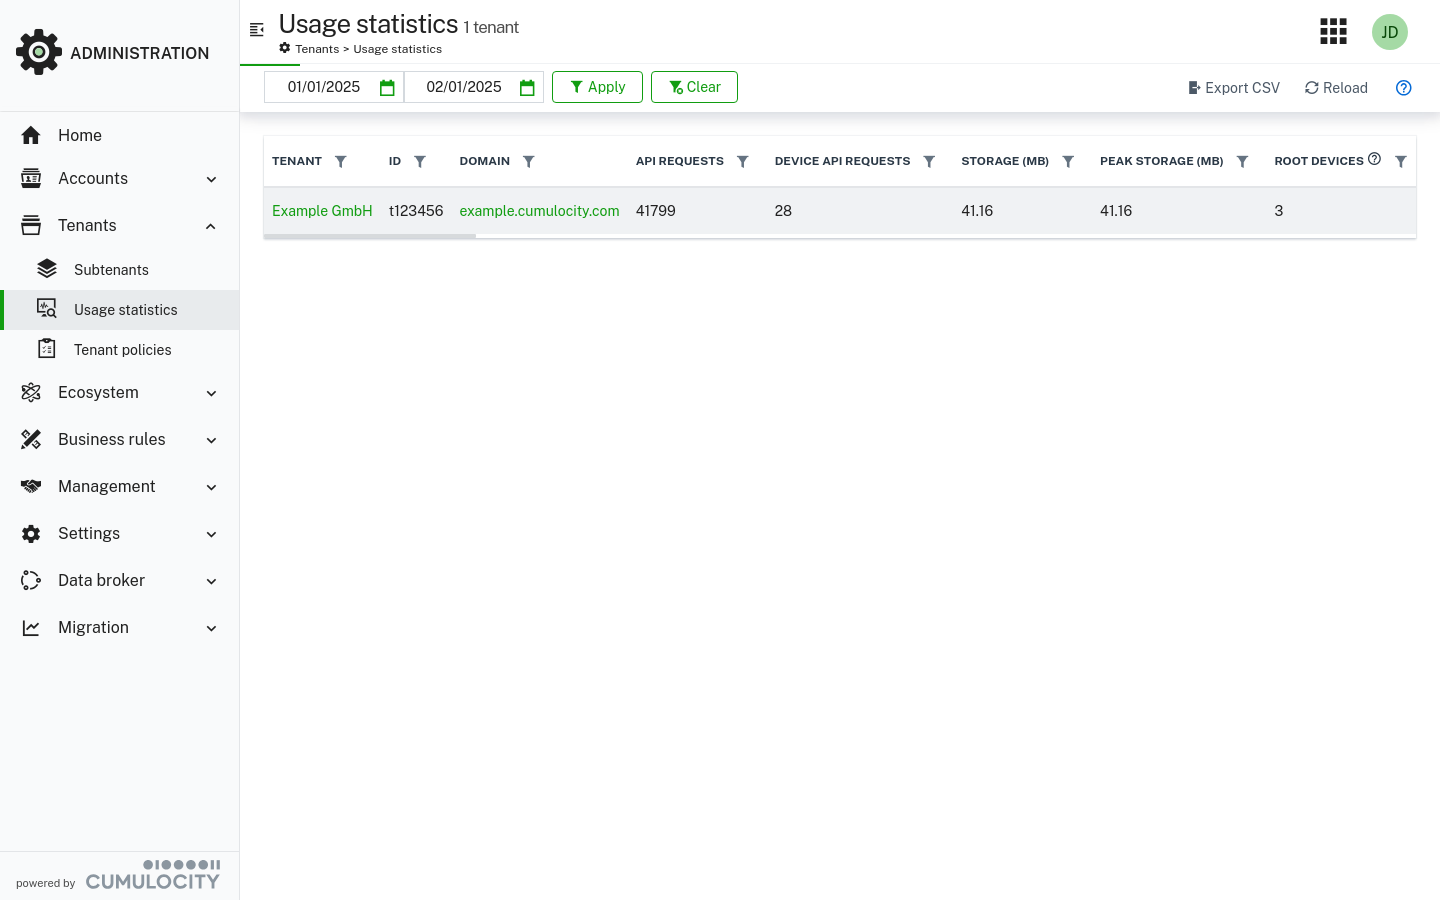The width and height of the screenshot is (1440, 900).
Task: Open the help question mark icon
Action: (x=1403, y=88)
